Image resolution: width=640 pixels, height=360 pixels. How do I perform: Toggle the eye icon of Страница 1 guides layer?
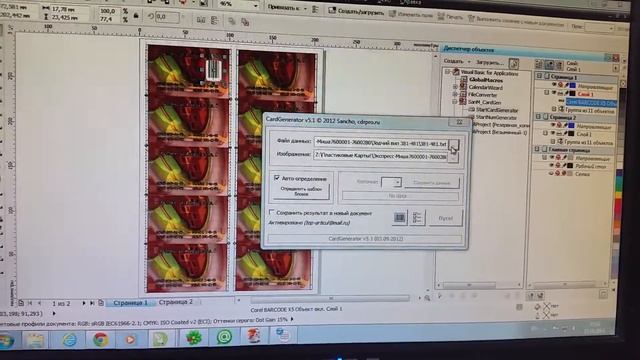pyautogui.click(x=554, y=84)
